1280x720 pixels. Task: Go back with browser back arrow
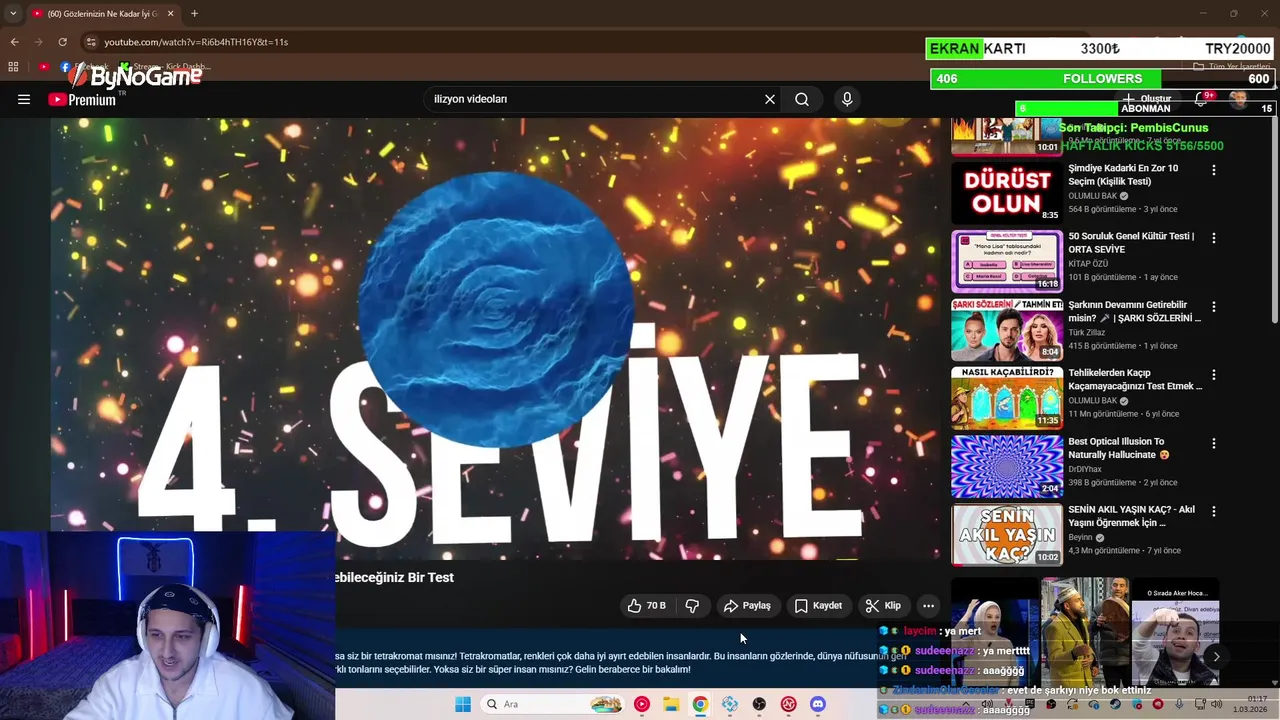click(14, 42)
